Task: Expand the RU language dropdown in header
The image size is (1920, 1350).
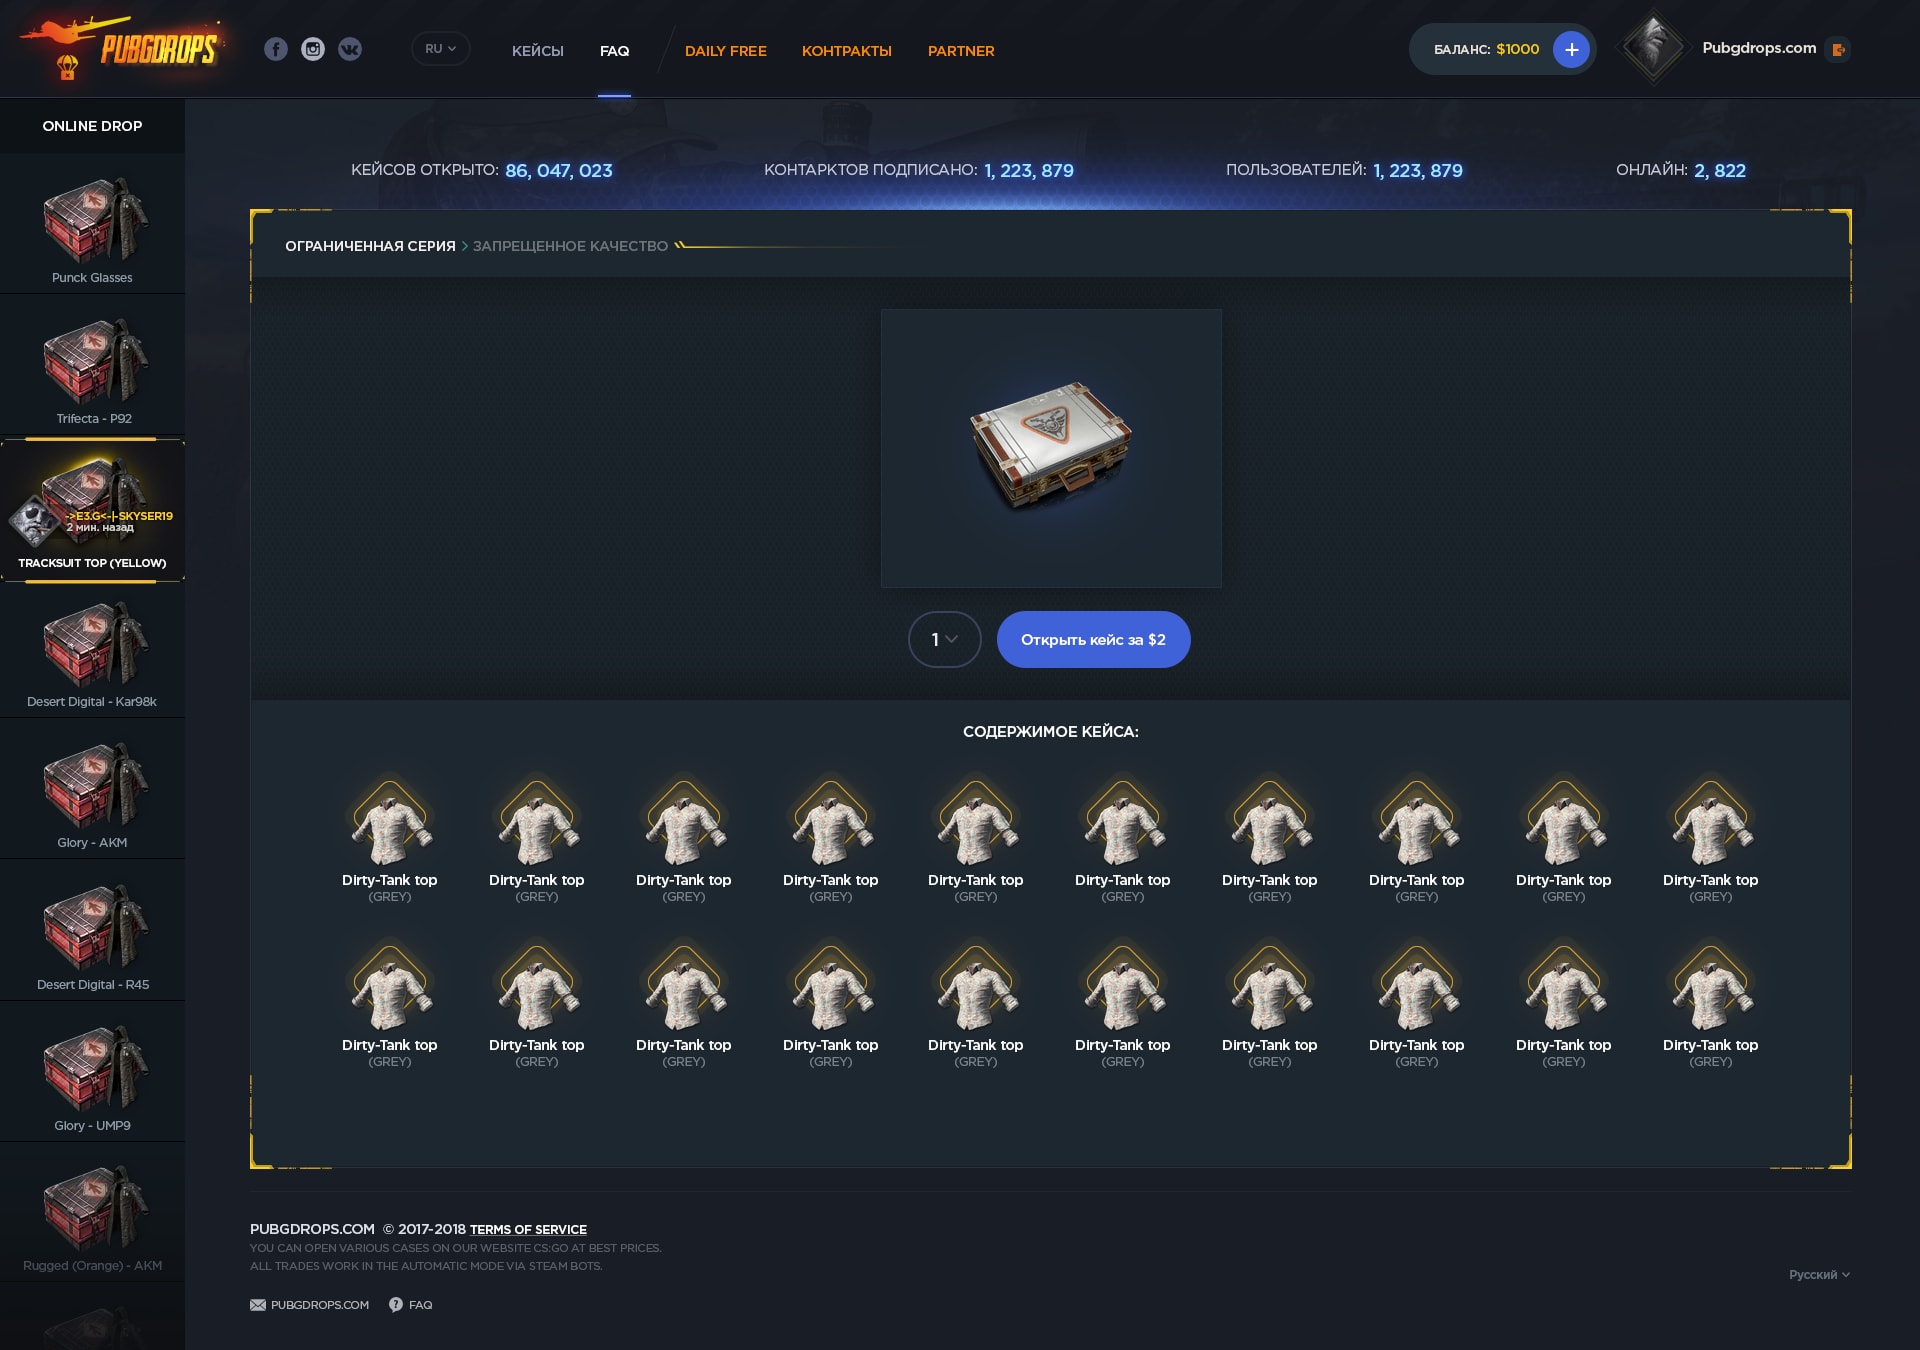Action: [x=440, y=49]
